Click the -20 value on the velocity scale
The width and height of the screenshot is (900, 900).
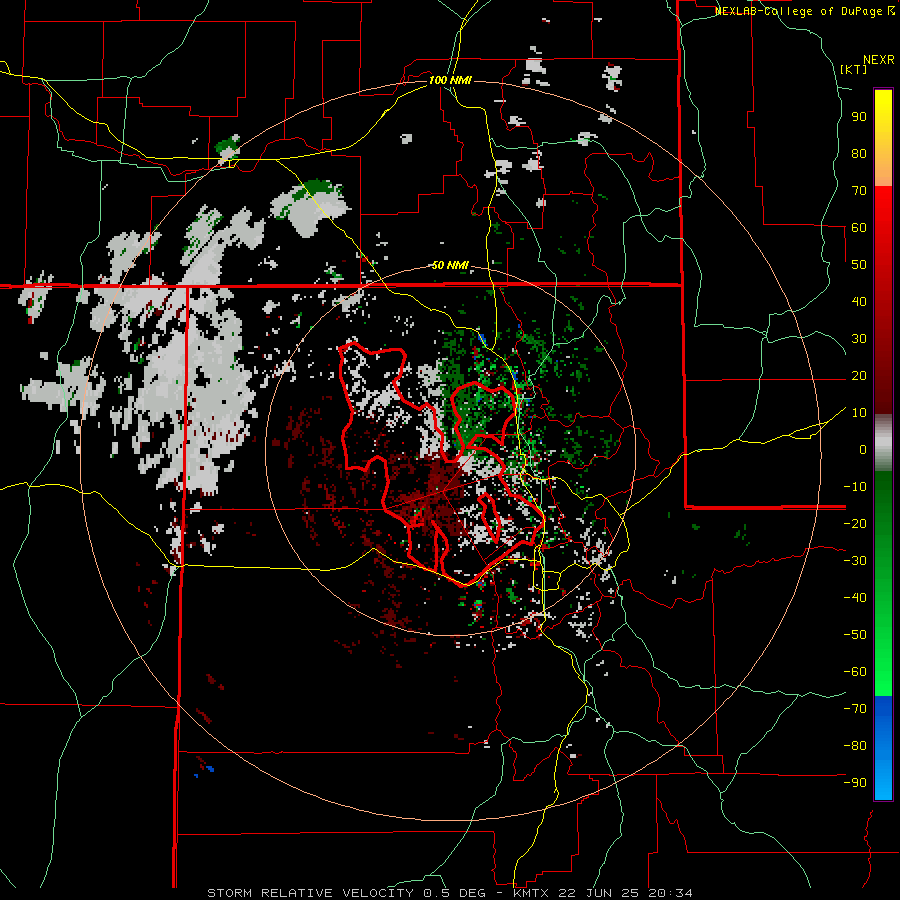[855, 524]
